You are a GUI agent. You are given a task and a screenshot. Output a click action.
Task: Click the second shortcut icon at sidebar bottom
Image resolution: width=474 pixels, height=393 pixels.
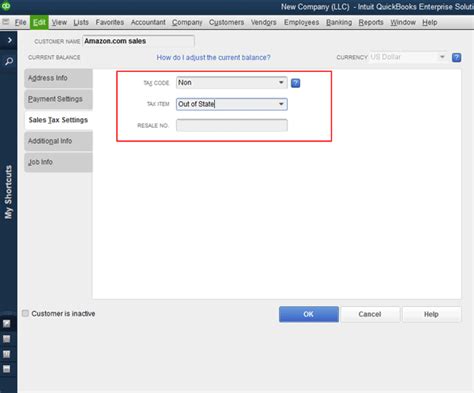click(x=6, y=339)
